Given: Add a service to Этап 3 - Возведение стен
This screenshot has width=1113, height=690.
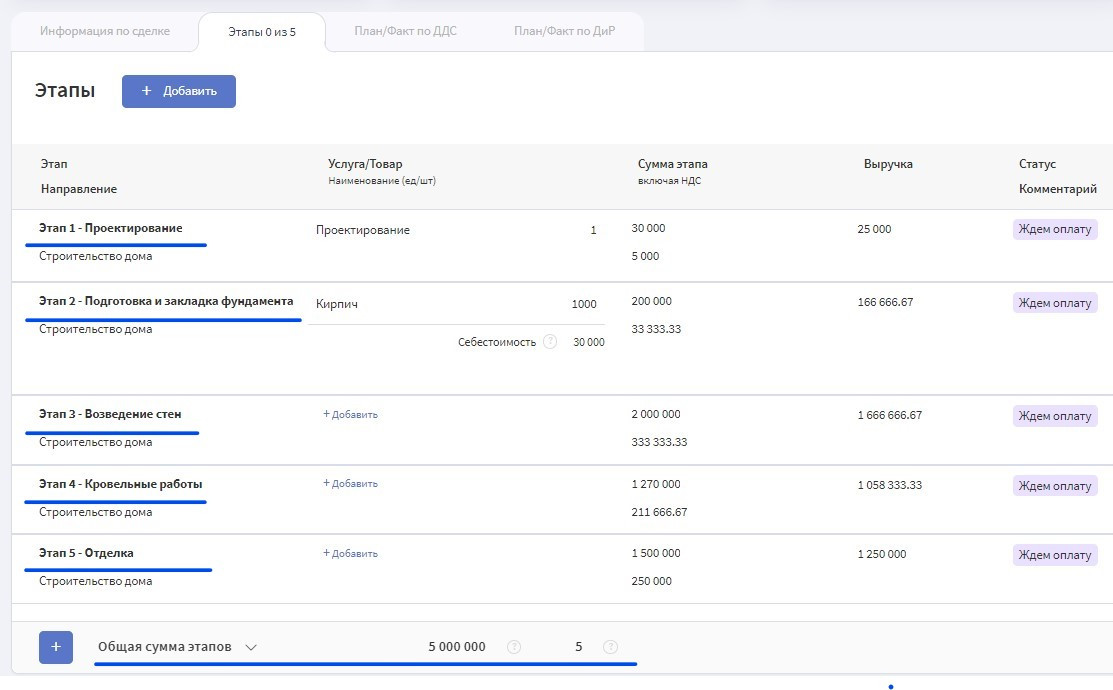Looking at the screenshot, I should [x=350, y=414].
